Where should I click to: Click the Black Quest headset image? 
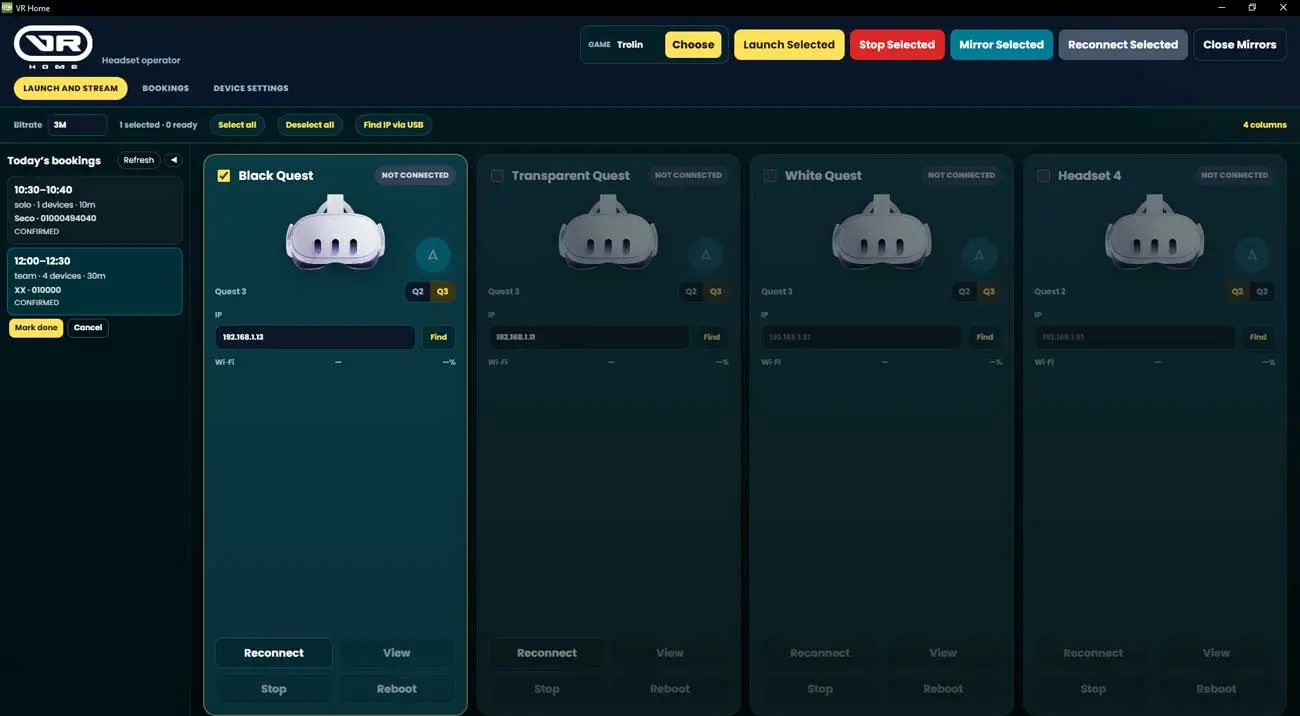tap(335, 232)
